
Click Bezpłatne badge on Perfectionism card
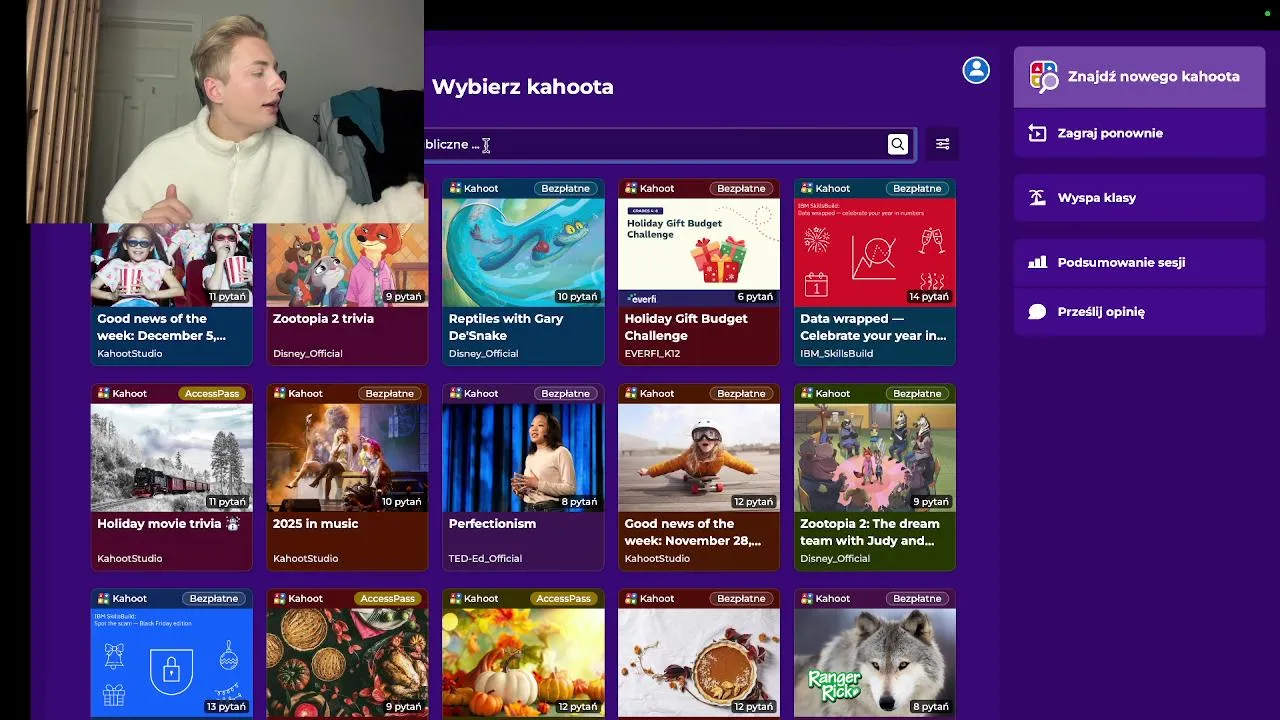pos(565,393)
